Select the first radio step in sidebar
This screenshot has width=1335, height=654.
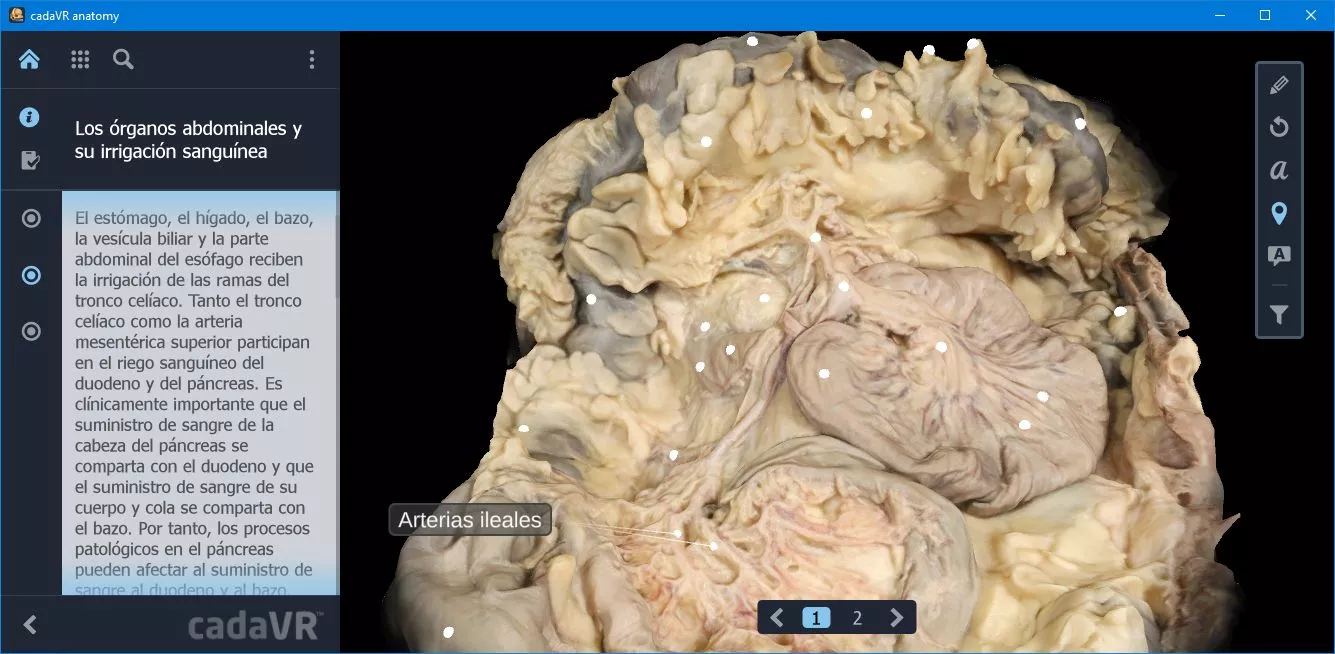(x=31, y=218)
